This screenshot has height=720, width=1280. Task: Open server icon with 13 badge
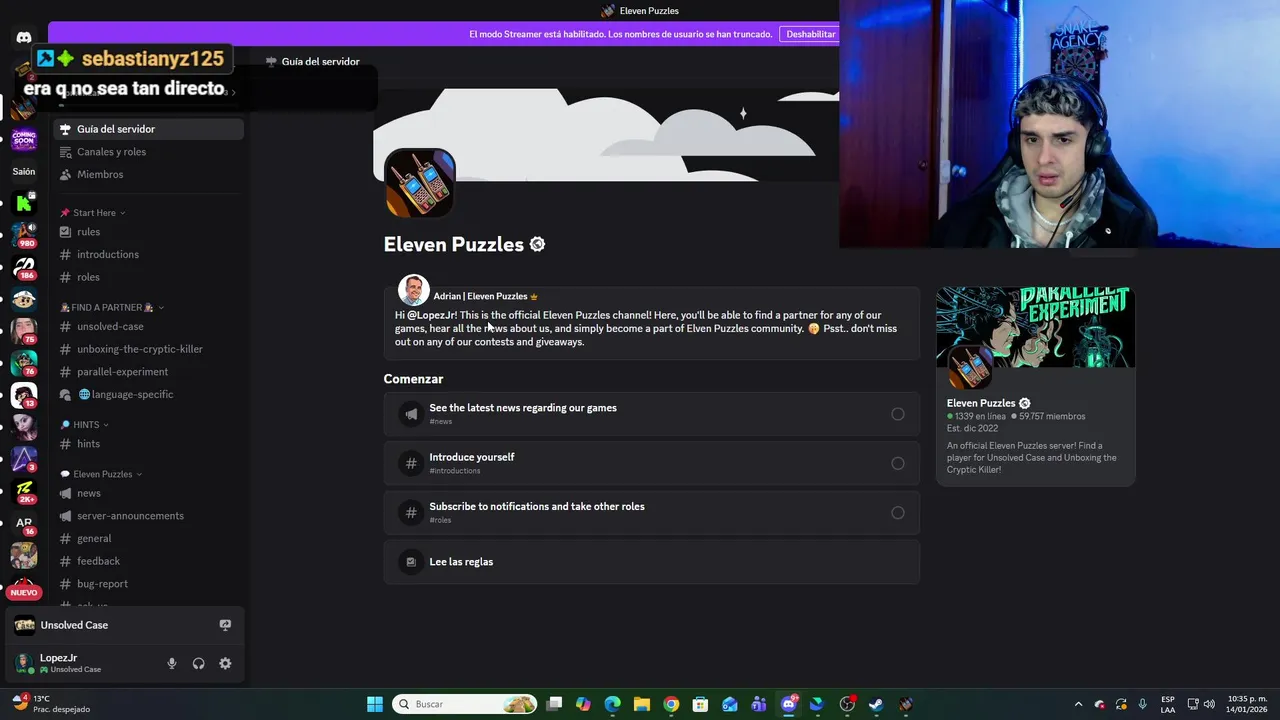pos(24,395)
